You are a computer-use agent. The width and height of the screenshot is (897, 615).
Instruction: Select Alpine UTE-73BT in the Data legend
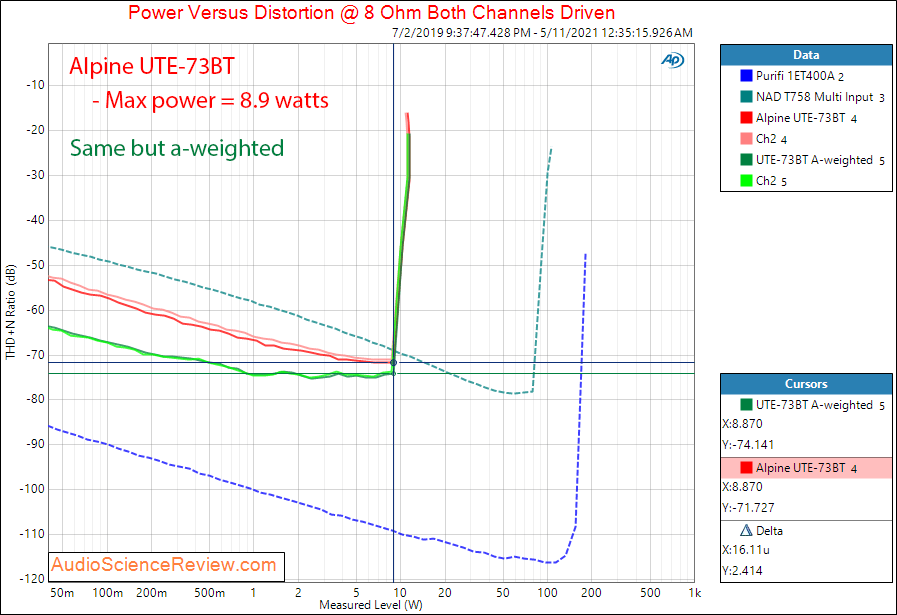point(806,118)
